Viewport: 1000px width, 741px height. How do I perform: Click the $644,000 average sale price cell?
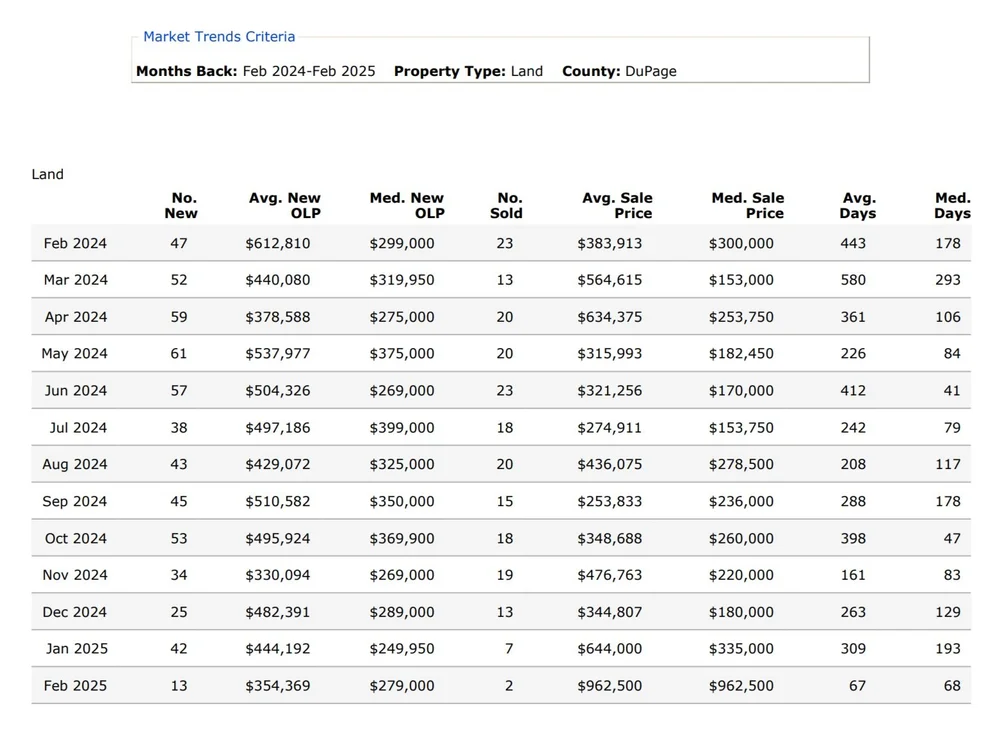[x=610, y=649]
